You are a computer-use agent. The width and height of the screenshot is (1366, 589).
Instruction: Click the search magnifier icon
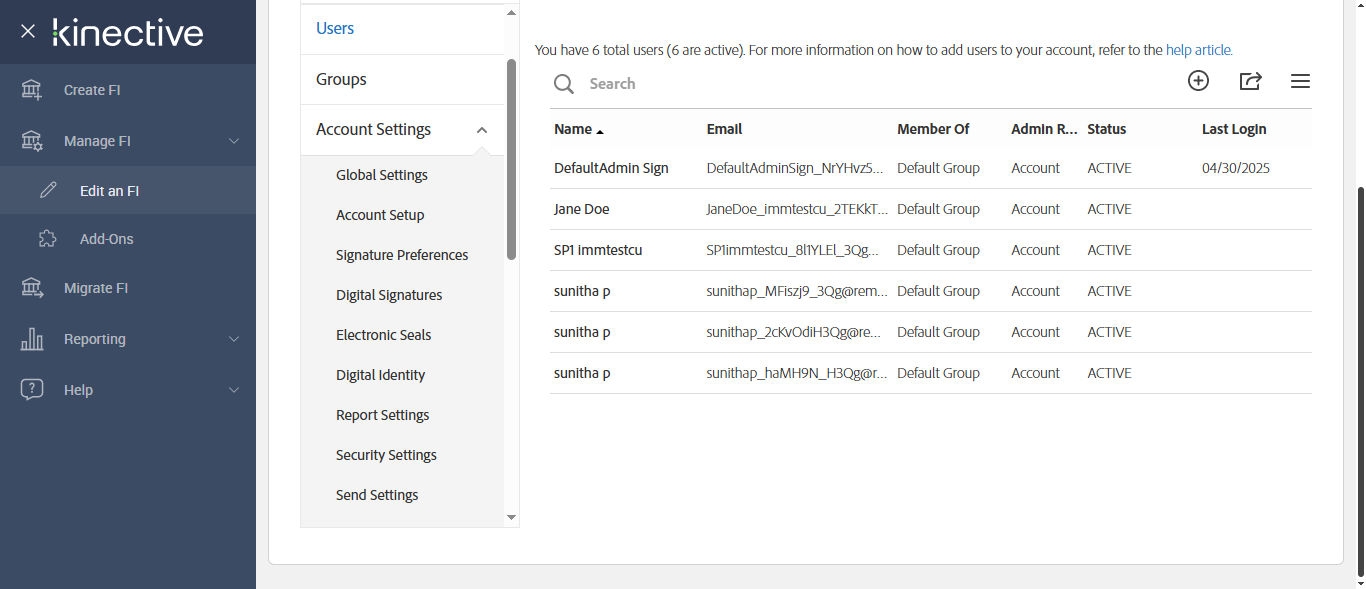[x=564, y=84]
